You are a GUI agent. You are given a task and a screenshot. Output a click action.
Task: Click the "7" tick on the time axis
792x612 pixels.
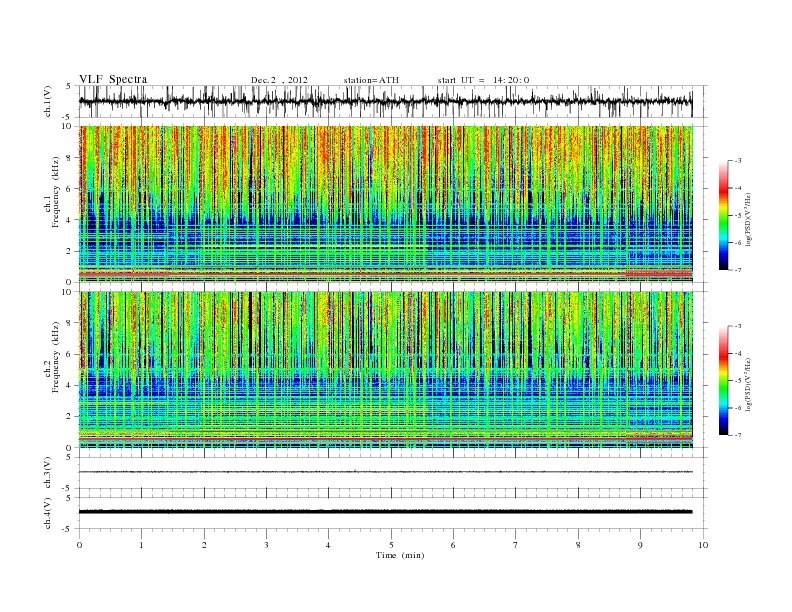(x=516, y=545)
